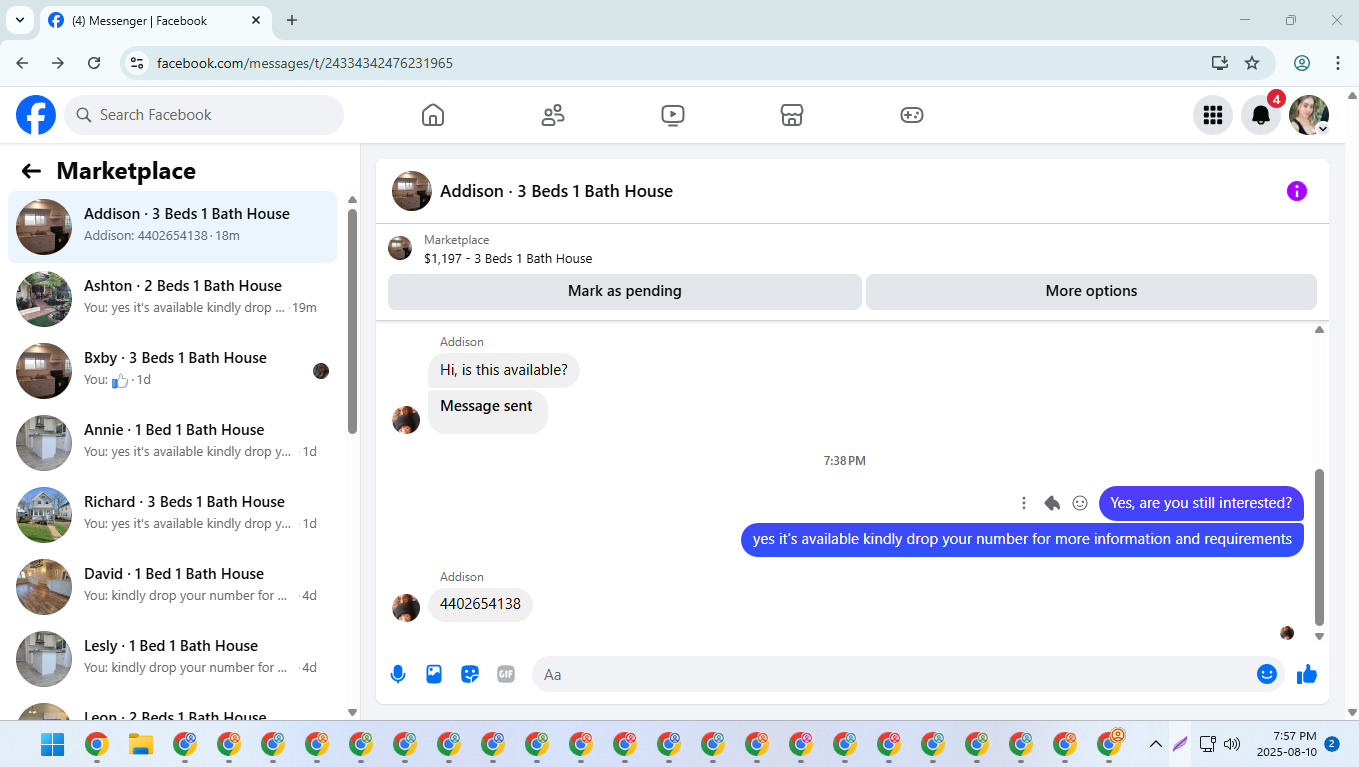Open Addison 3 Beds 1 Bath House chat
Image resolution: width=1359 pixels, height=767 pixels.
[173, 227]
